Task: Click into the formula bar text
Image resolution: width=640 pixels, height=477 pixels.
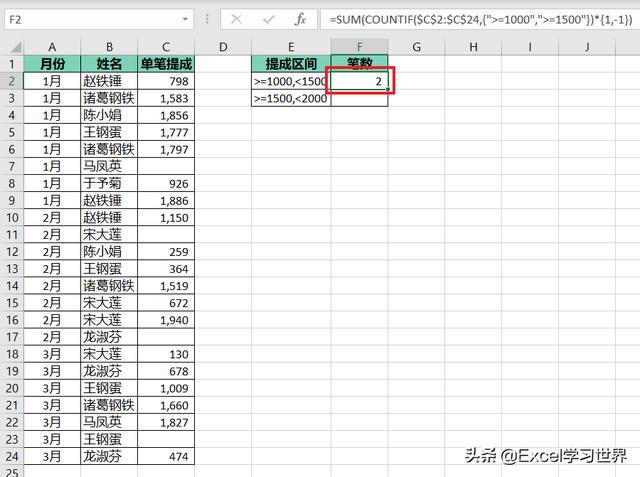Action: pyautogui.click(x=480, y=19)
